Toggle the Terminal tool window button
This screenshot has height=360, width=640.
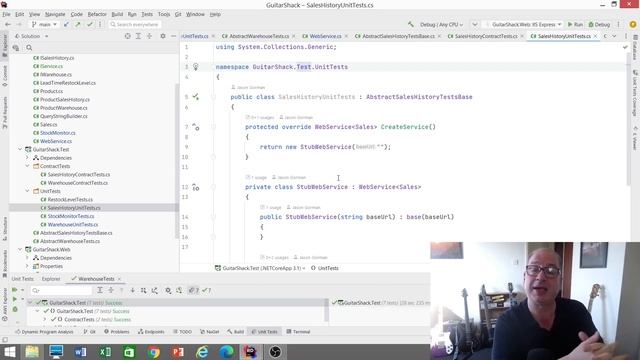click(298, 332)
